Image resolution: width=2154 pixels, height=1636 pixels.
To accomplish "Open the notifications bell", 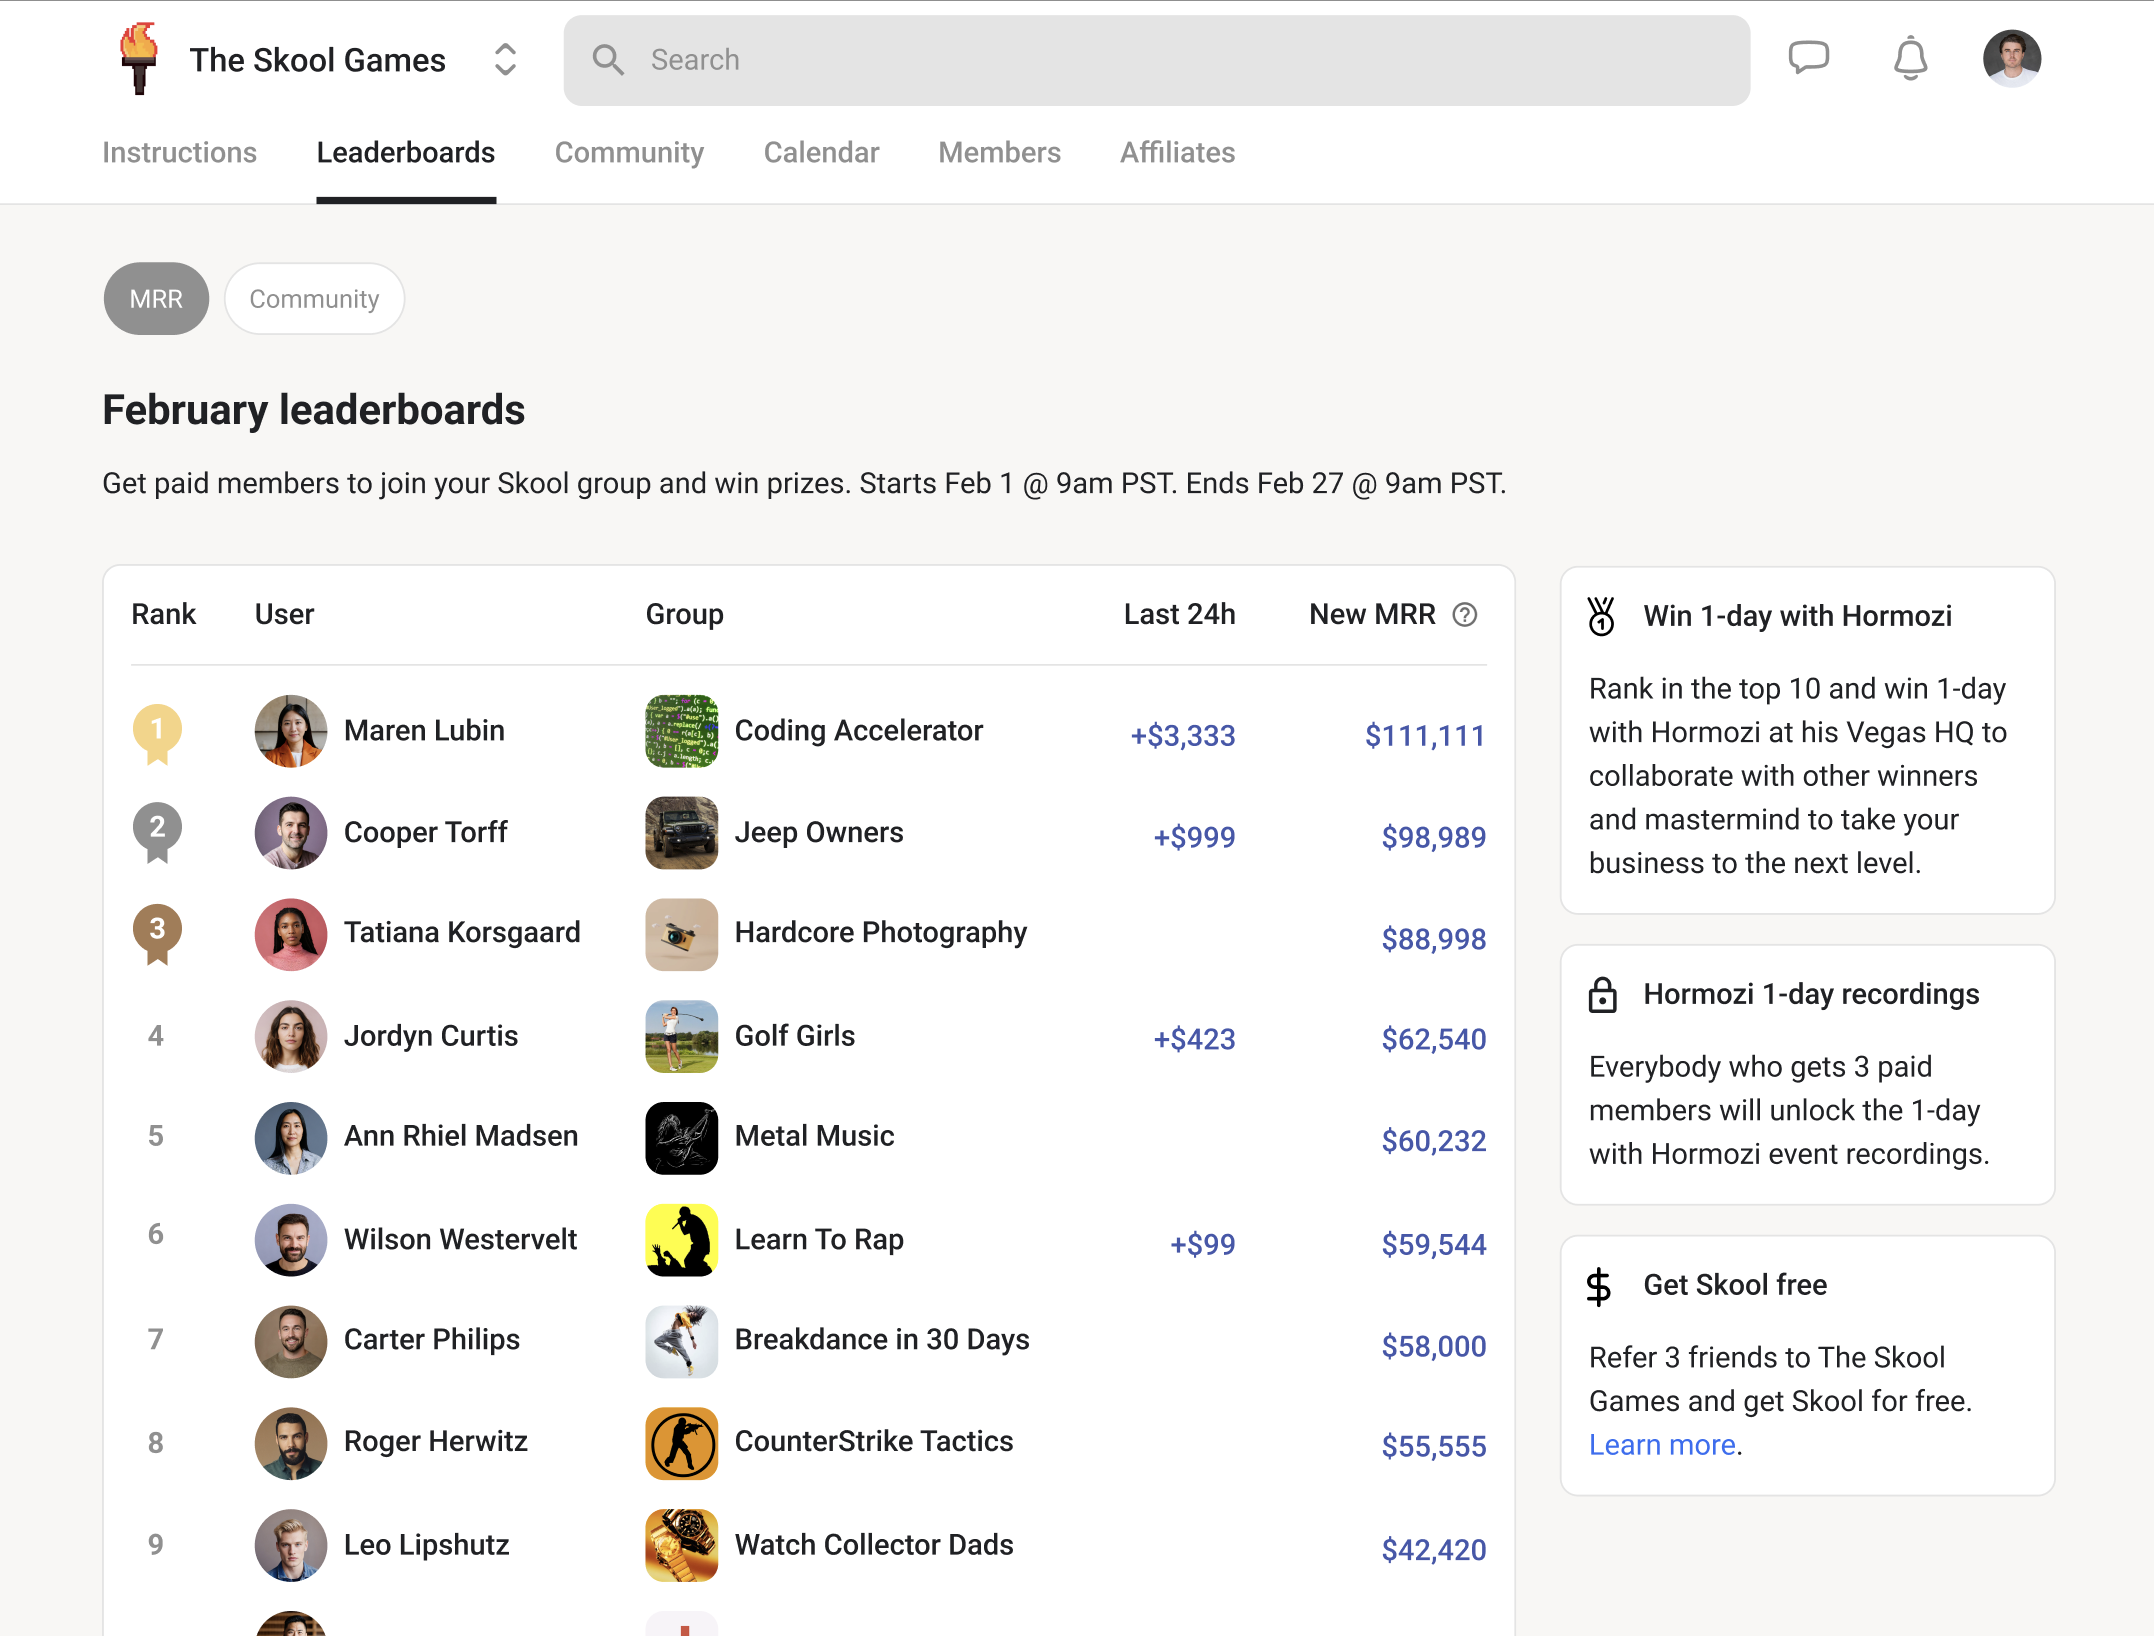I will click(x=1910, y=59).
